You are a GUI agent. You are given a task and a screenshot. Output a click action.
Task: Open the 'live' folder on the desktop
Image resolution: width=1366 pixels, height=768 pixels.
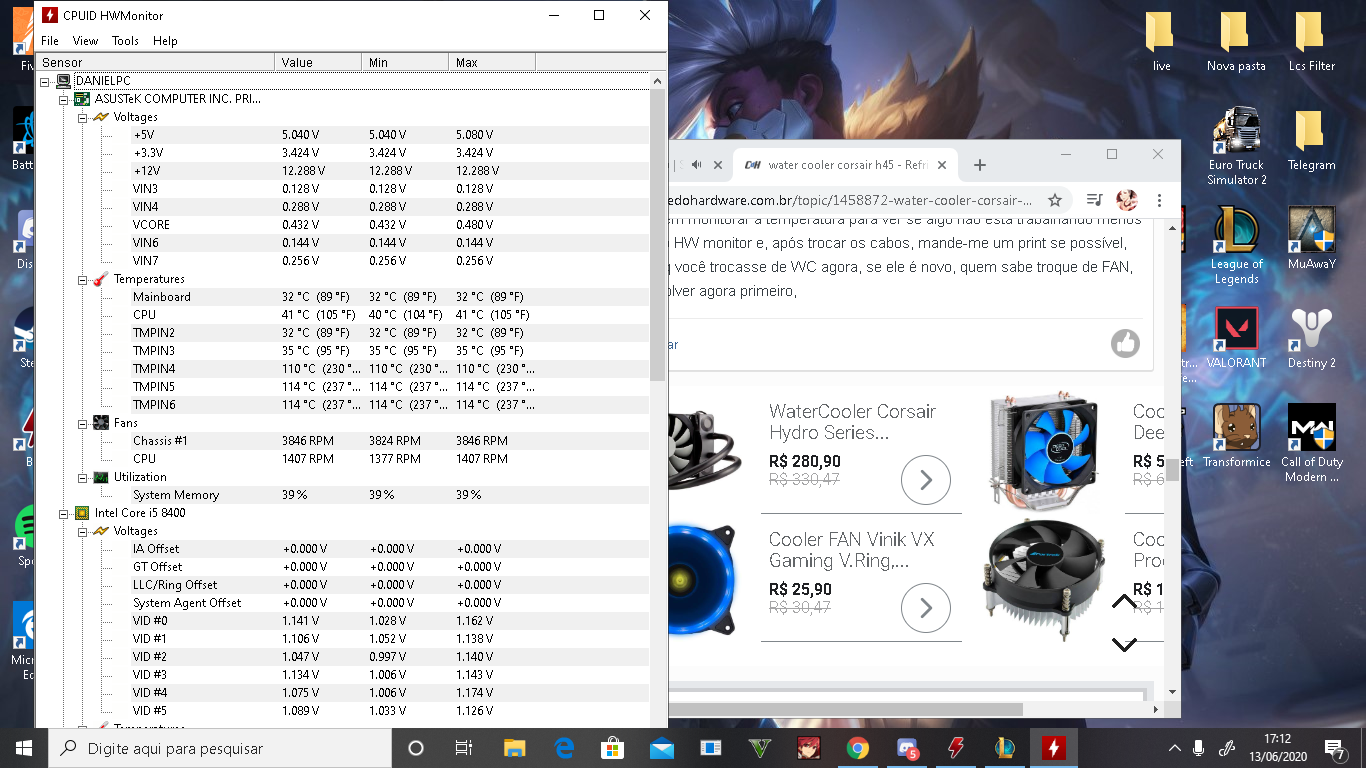[1161, 42]
